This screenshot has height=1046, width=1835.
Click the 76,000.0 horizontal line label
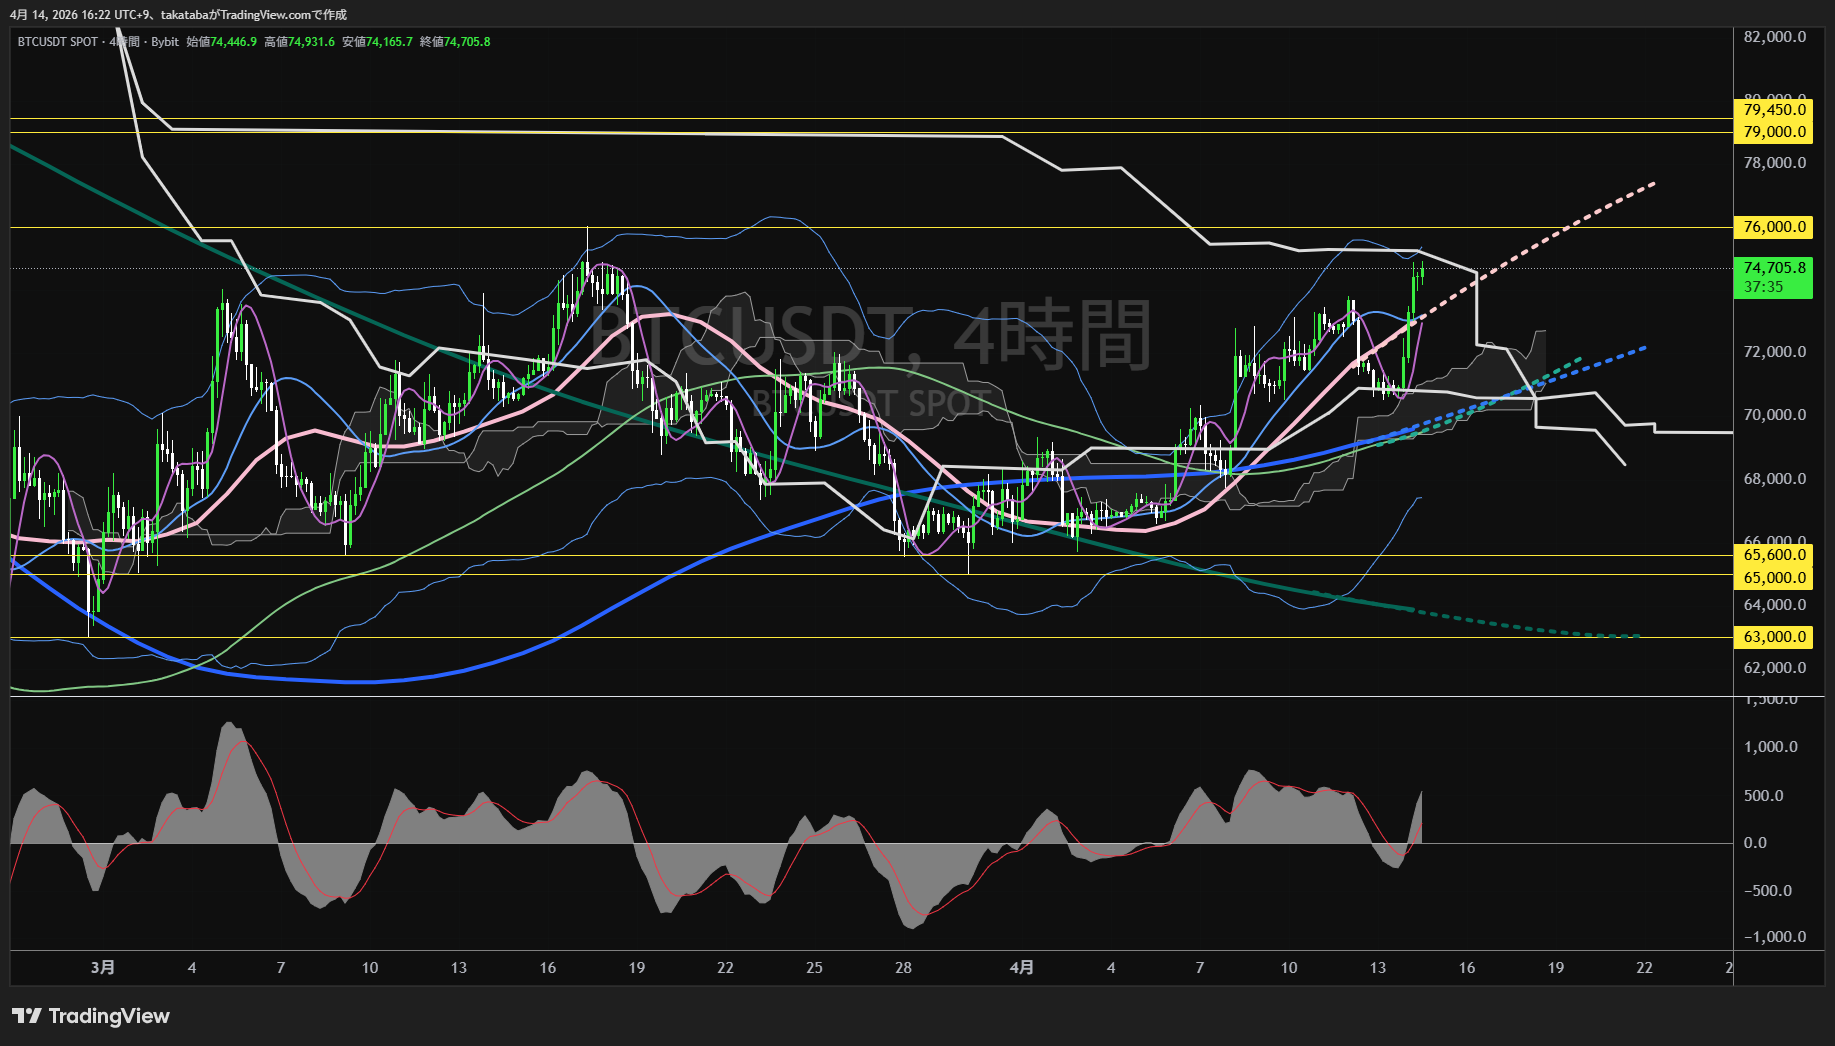[x=1773, y=227]
